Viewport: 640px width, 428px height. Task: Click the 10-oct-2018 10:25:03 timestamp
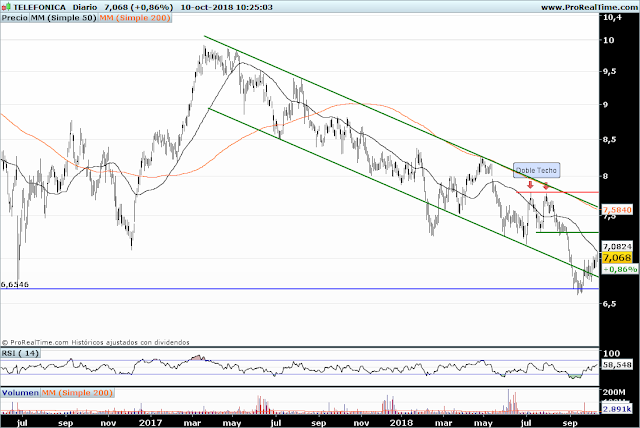[227, 7]
